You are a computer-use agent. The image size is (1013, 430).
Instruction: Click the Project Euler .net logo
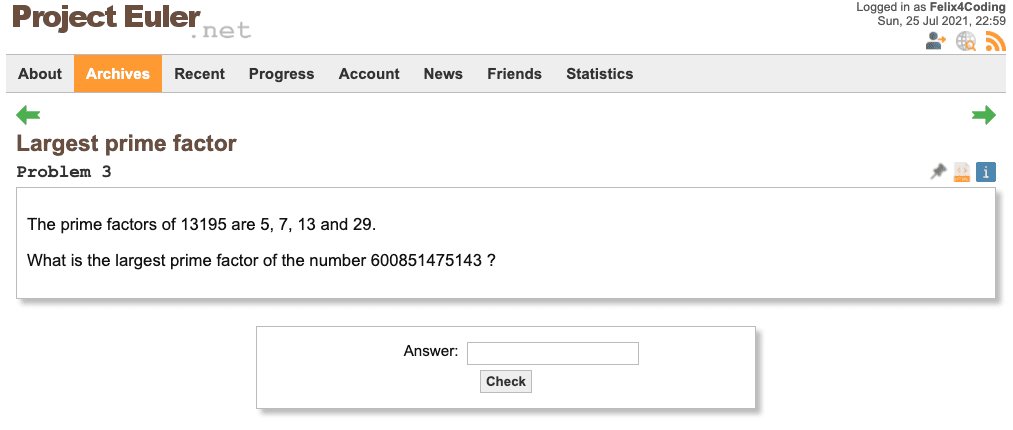[130, 21]
